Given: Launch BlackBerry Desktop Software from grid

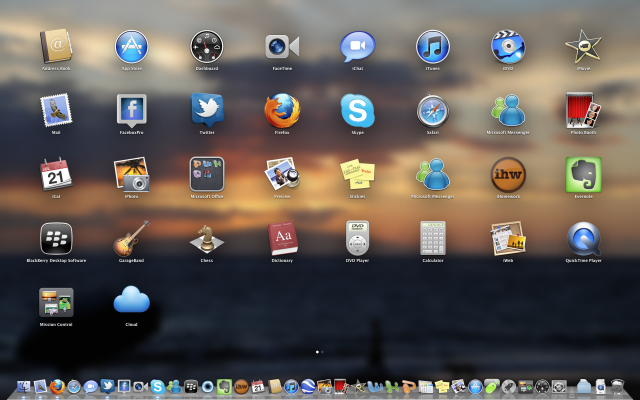Looking at the screenshot, I should pos(56,238).
